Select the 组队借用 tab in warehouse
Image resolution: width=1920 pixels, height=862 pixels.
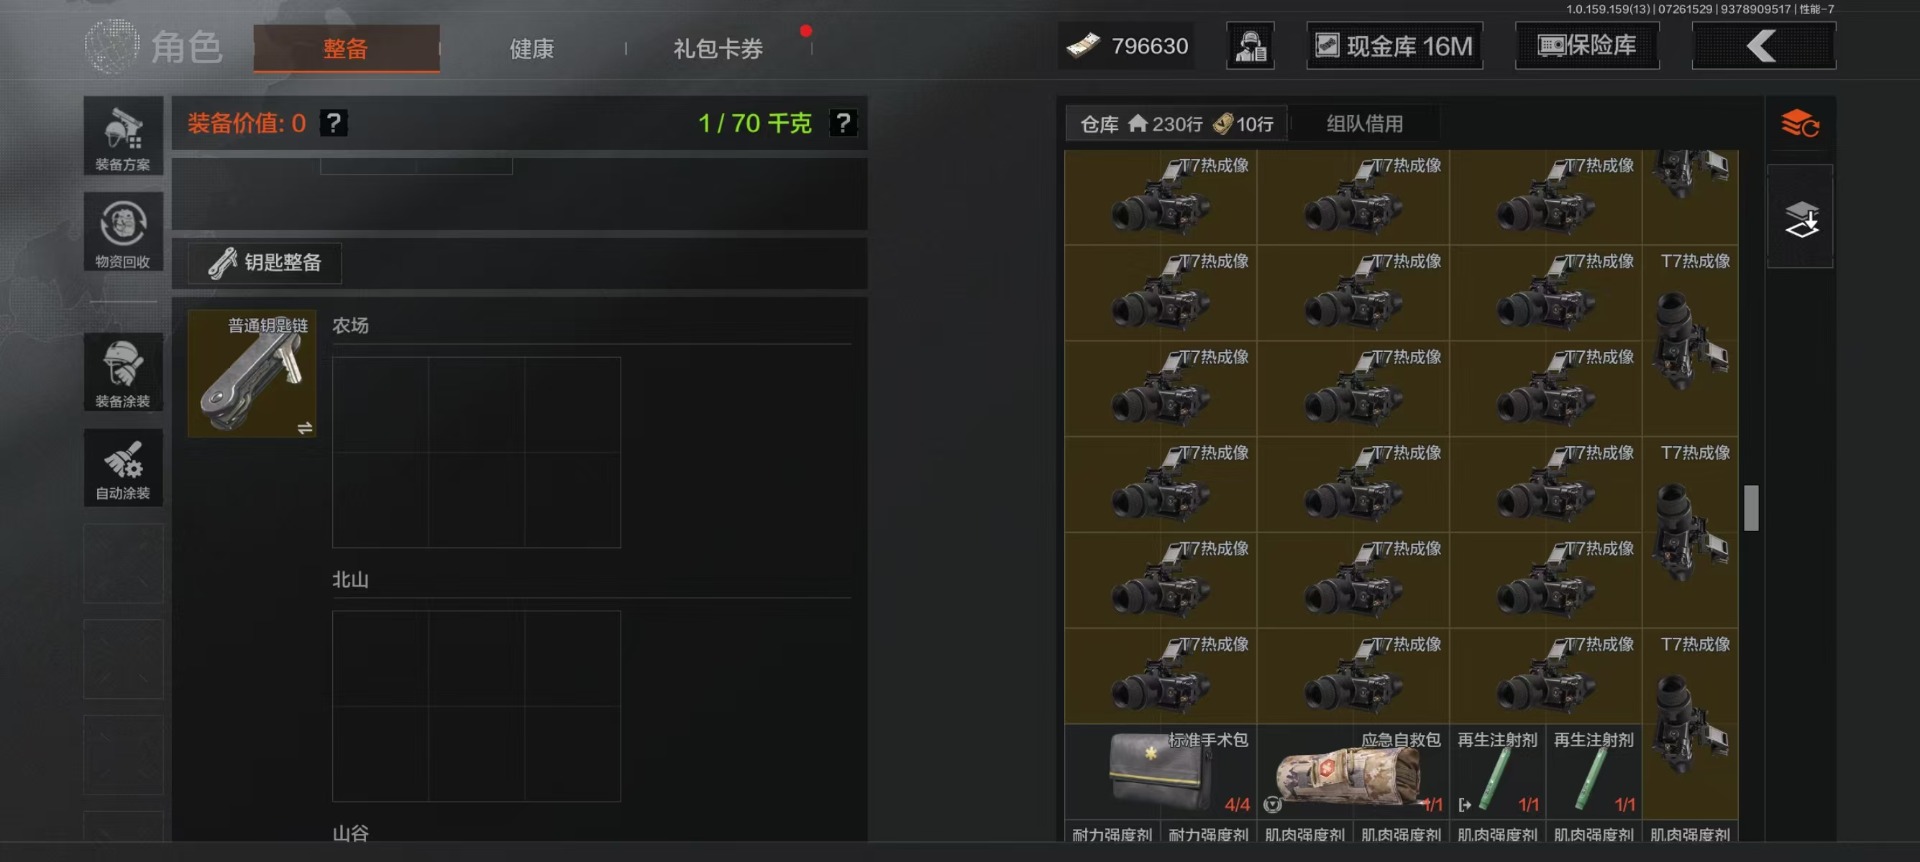pyautogui.click(x=1365, y=124)
